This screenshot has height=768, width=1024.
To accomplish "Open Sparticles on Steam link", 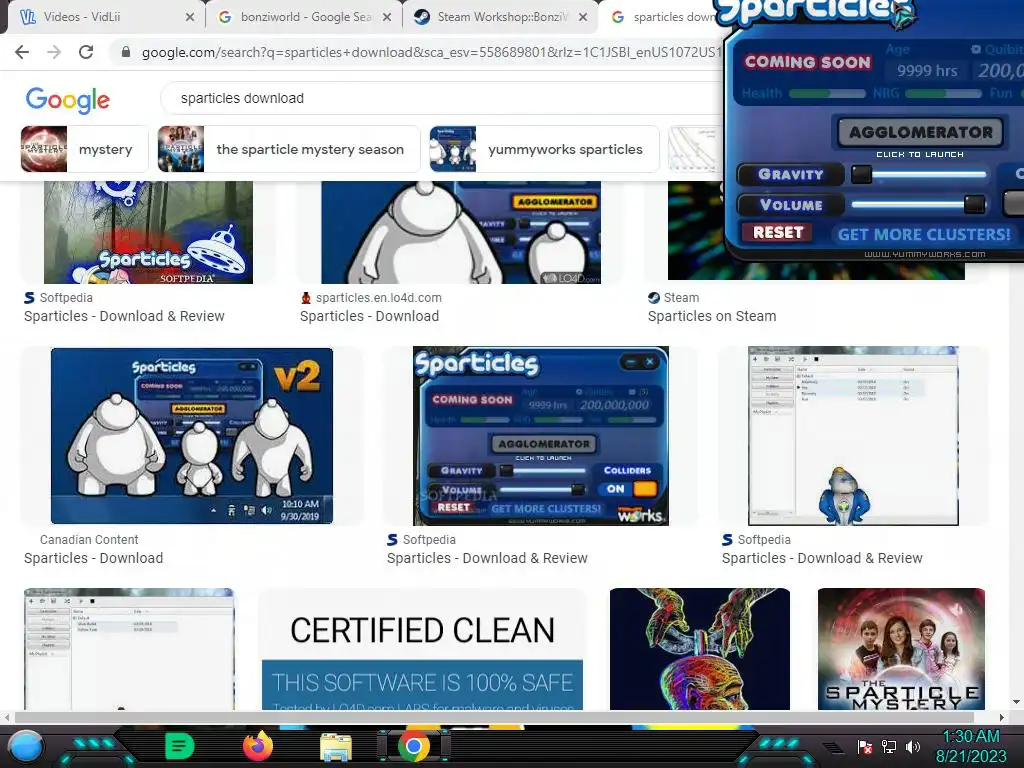I will point(712,316).
